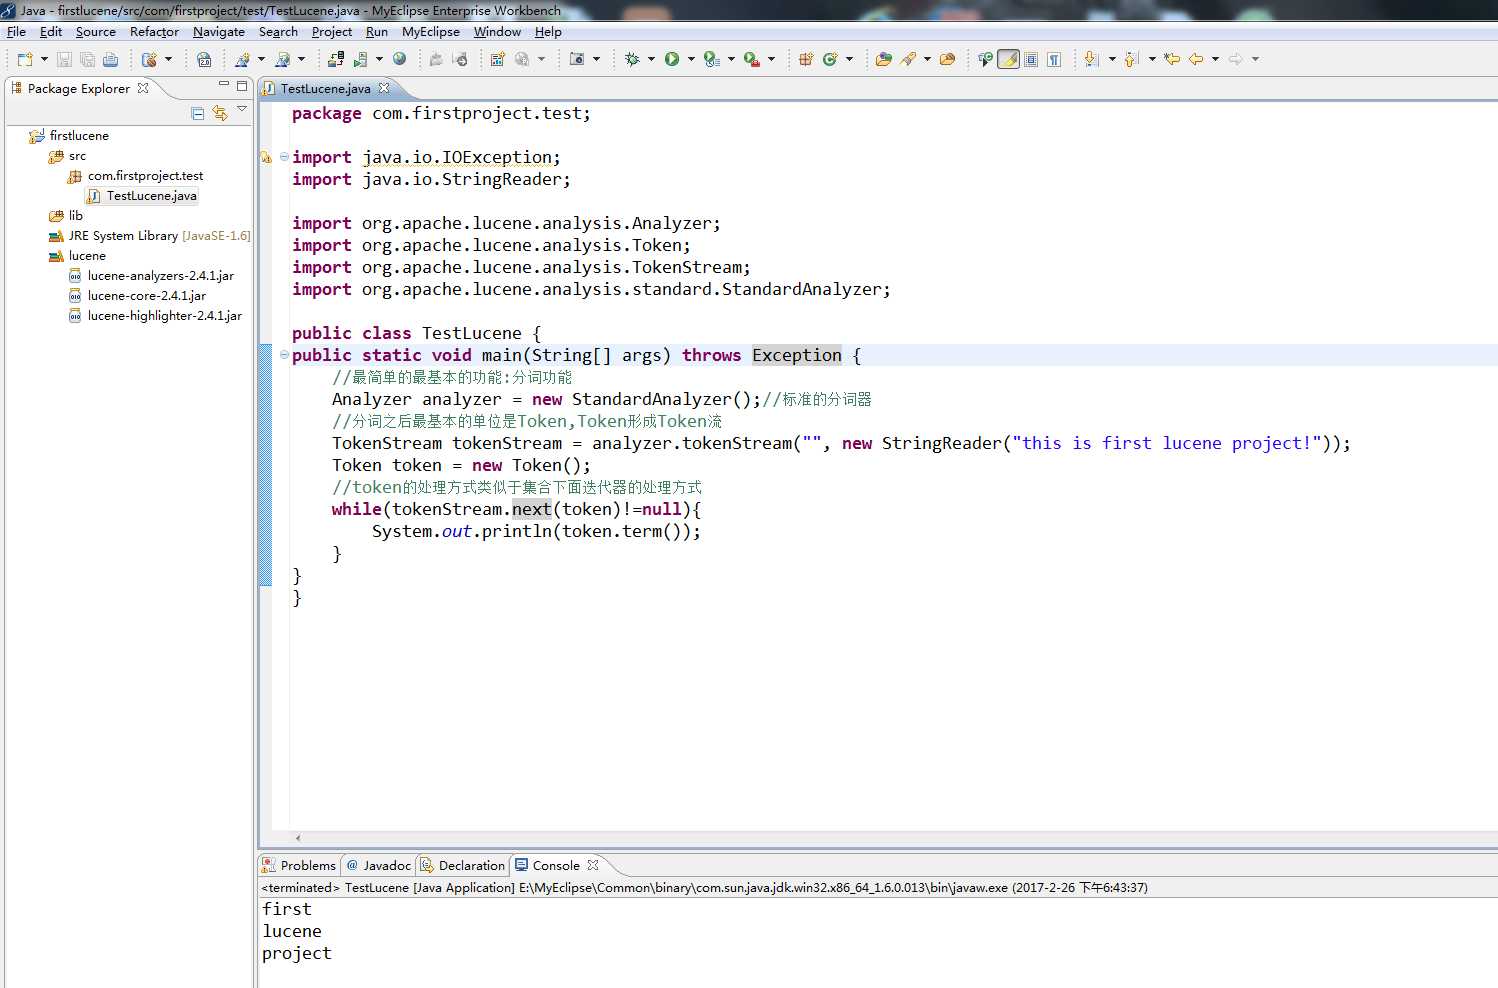Select lucene-analyzers-2.4.1.jar
Viewport: 1498px width, 988px height.
(x=160, y=276)
